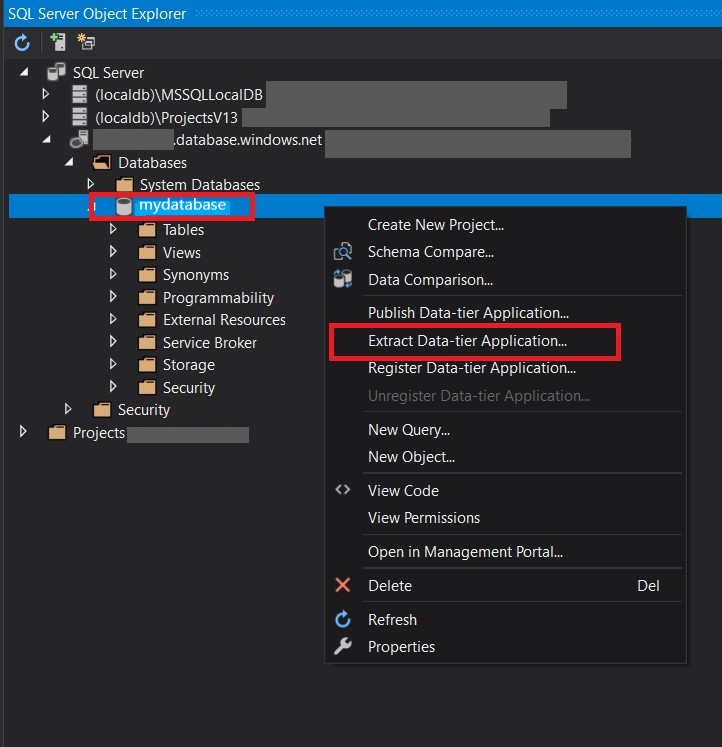Choose Extract Data-tier Application from the menu
This screenshot has width=722, height=747.
467,341
